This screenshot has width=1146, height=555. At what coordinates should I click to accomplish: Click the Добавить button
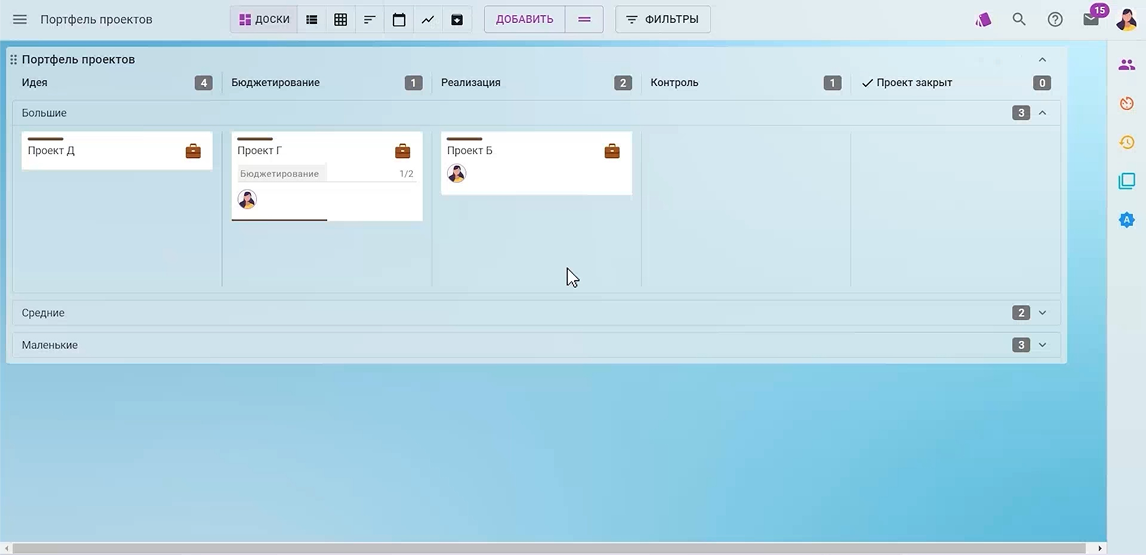[x=524, y=20]
